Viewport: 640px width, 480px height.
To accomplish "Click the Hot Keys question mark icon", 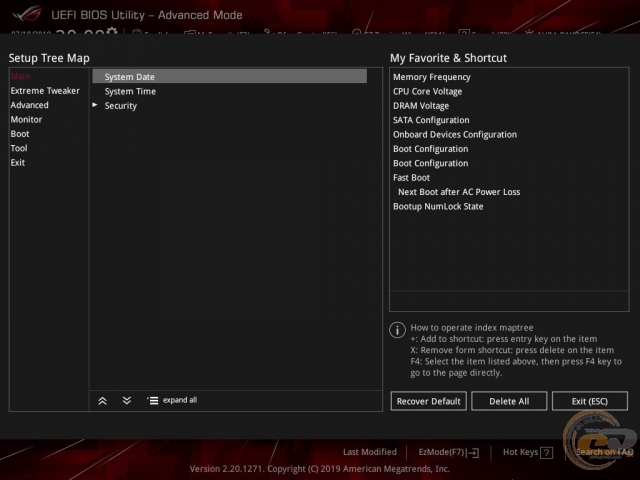I will tap(546, 453).
